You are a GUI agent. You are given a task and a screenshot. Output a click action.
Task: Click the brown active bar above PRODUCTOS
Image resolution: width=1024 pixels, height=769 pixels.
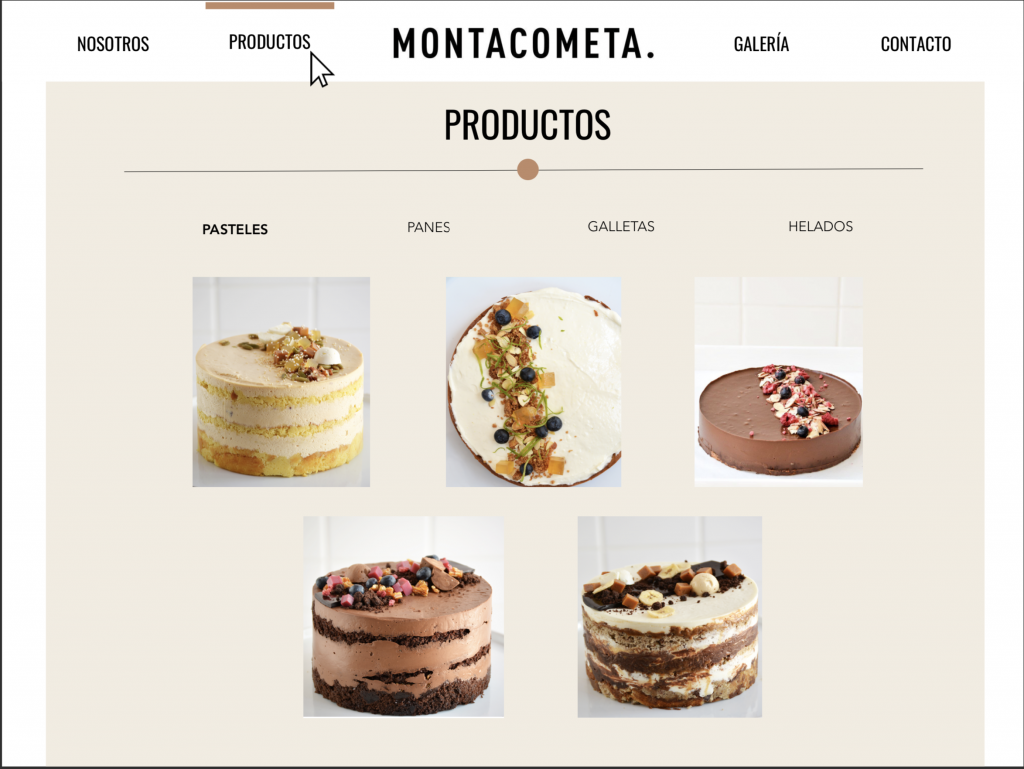[x=270, y=5]
